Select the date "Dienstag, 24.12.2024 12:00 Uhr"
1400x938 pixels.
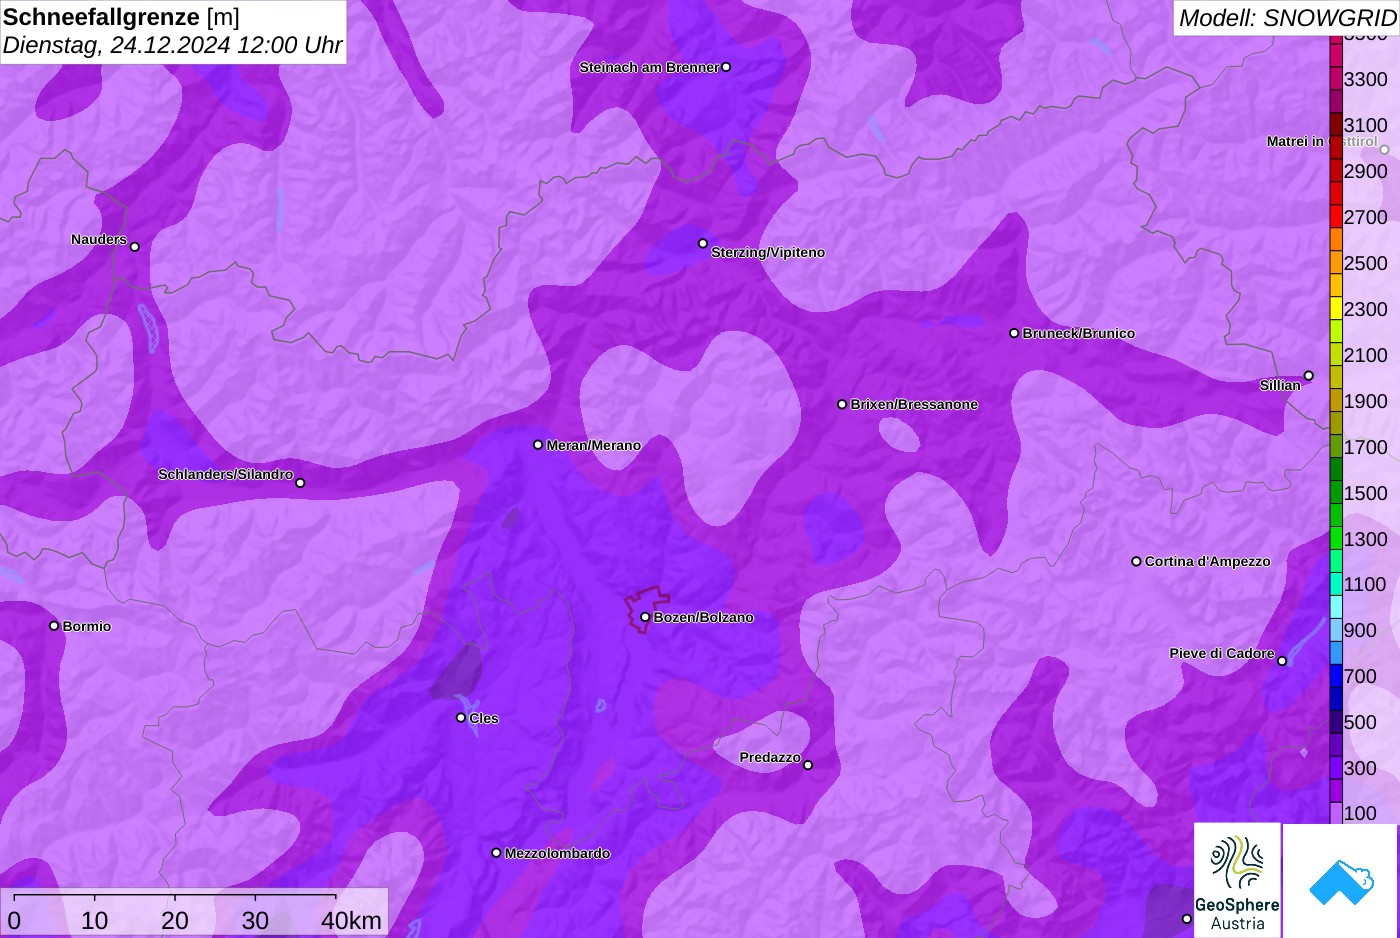(172, 45)
